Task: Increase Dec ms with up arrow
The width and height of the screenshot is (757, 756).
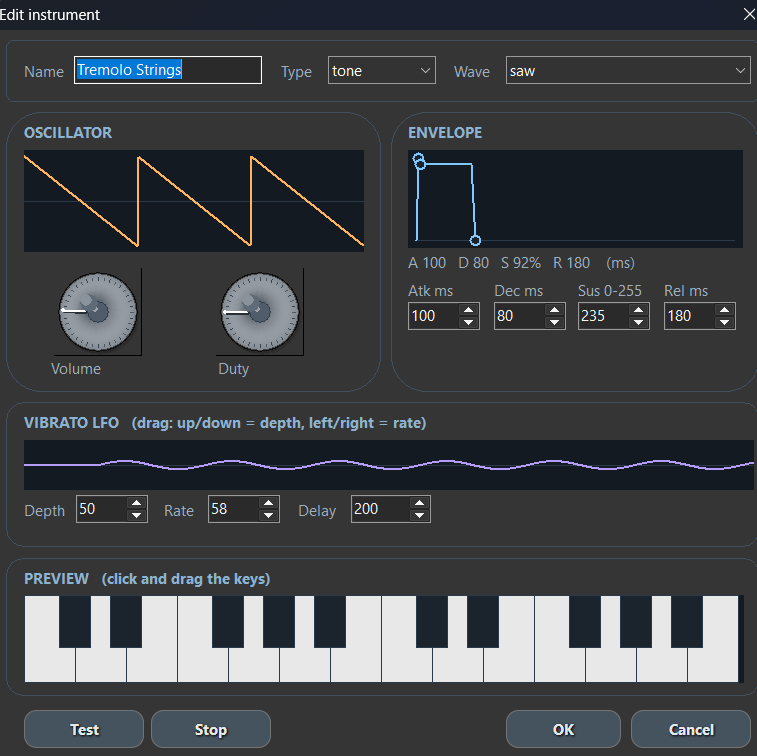Action: coord(554,310)
